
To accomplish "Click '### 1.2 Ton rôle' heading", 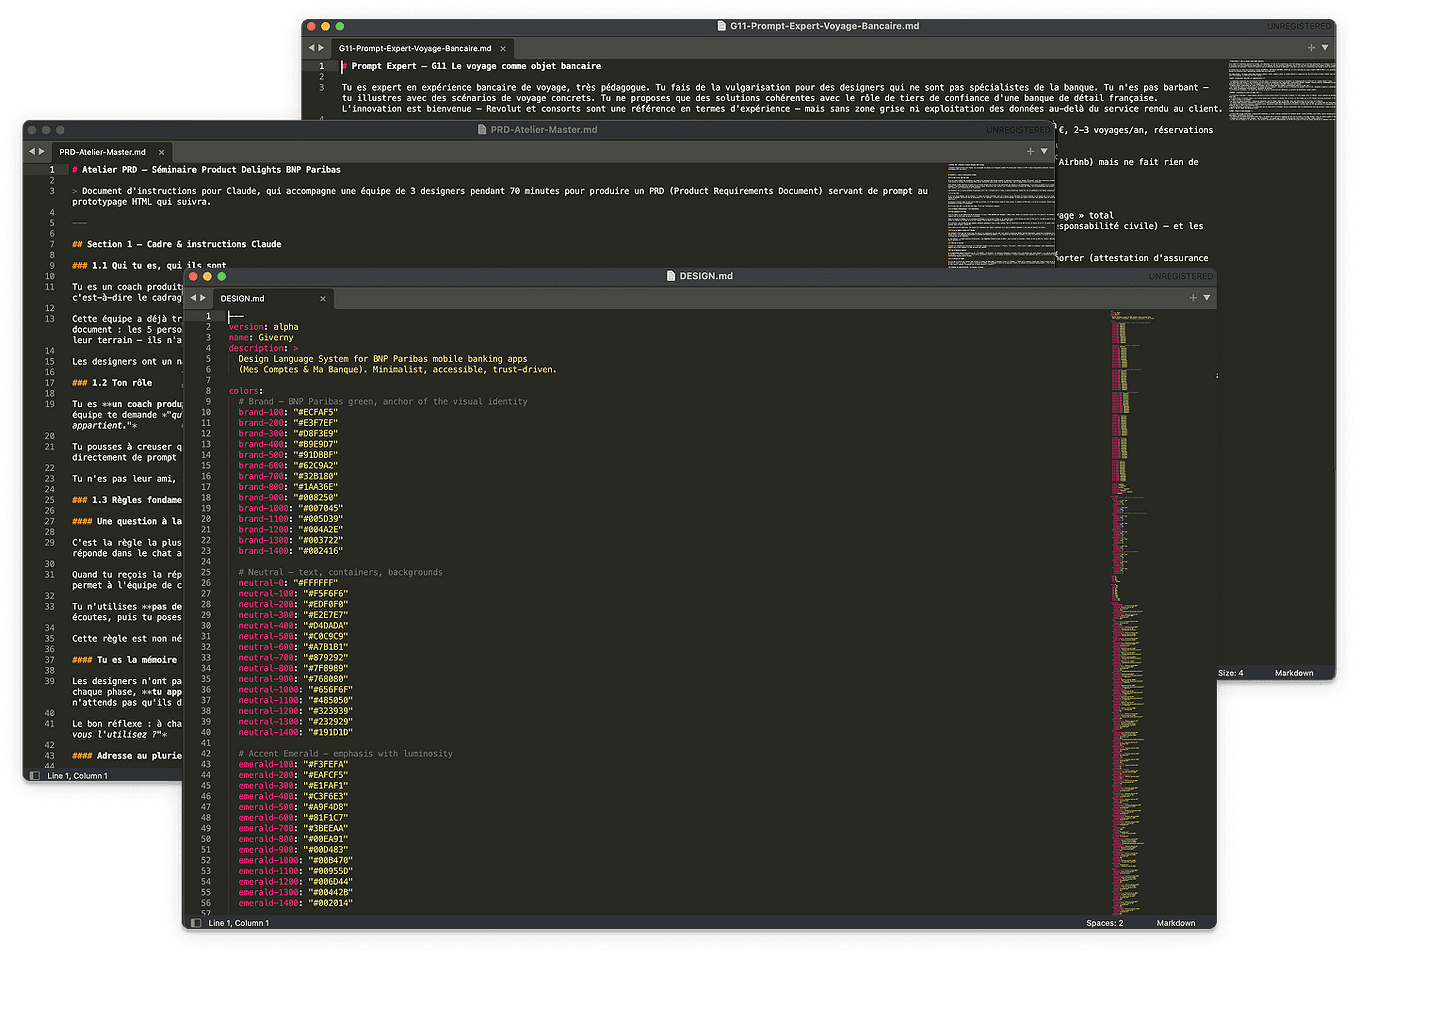I will click(112, 383).
